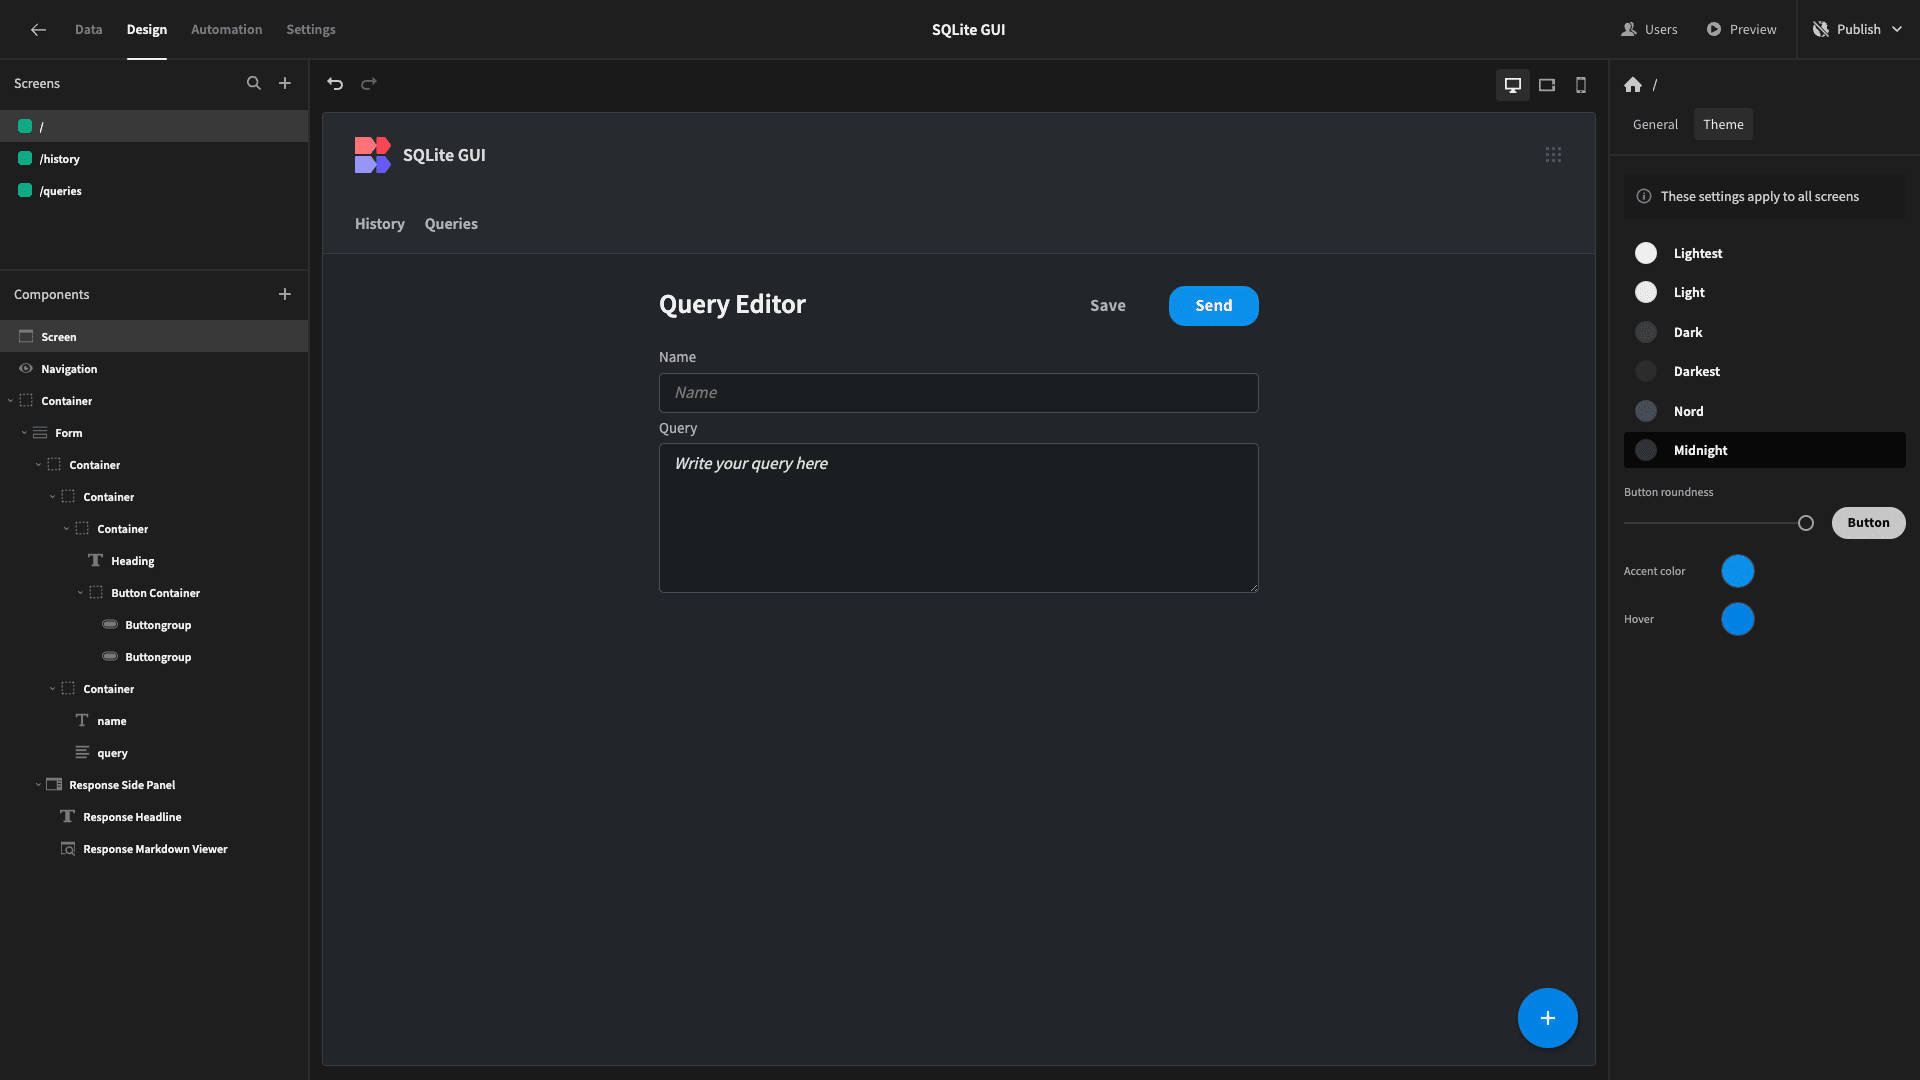Open the Settings tab
Image resolution: width=1920 pixels, height=1080 pixels.
[x=311, y=30]
